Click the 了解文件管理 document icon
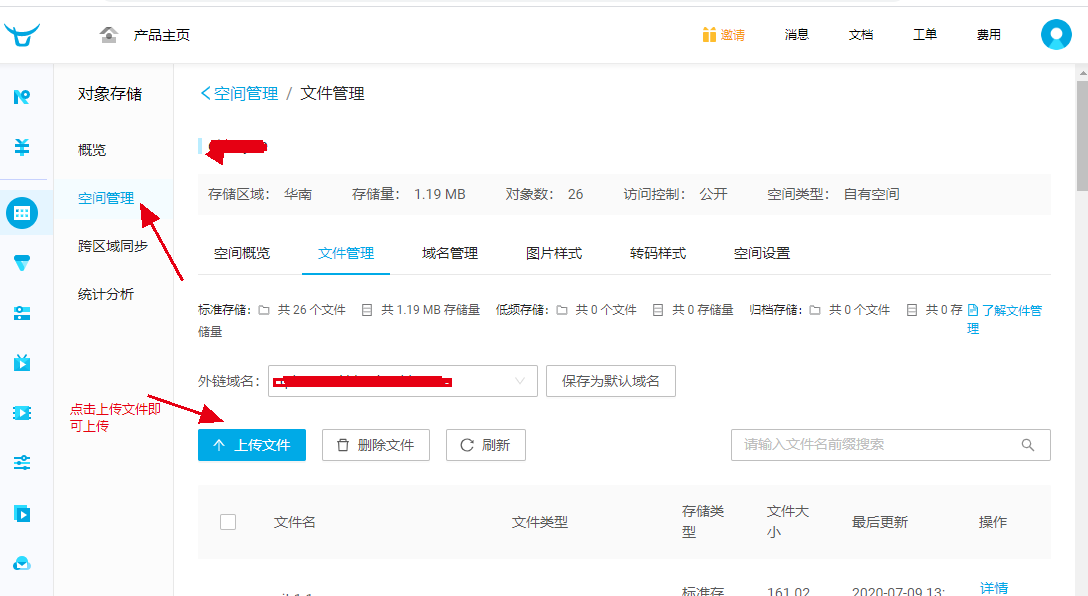The image size is (1088, 596). tap(973, 310)
